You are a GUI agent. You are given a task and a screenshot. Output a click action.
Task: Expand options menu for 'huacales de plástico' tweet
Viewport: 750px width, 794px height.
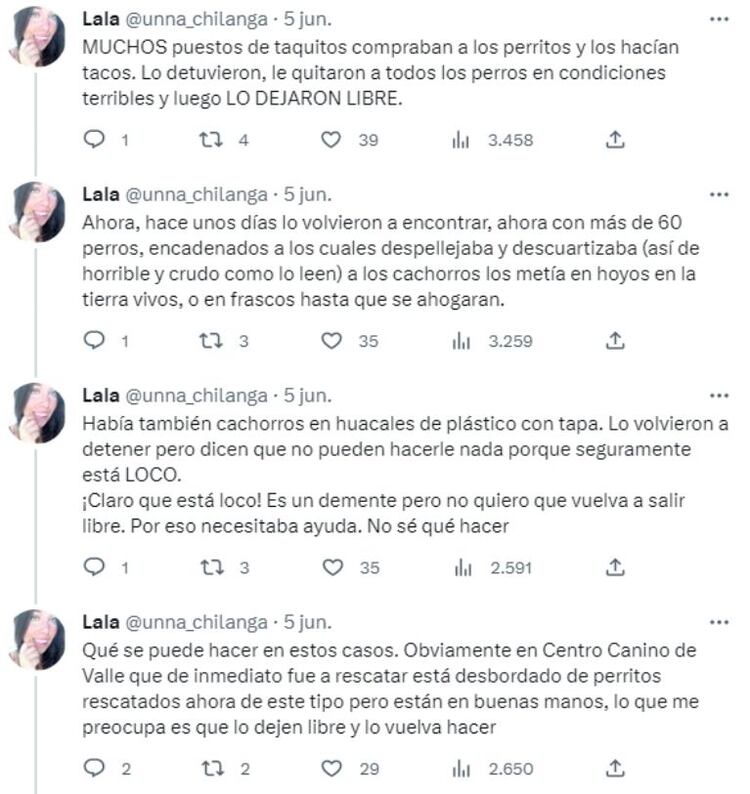click(x=718, y=394)
